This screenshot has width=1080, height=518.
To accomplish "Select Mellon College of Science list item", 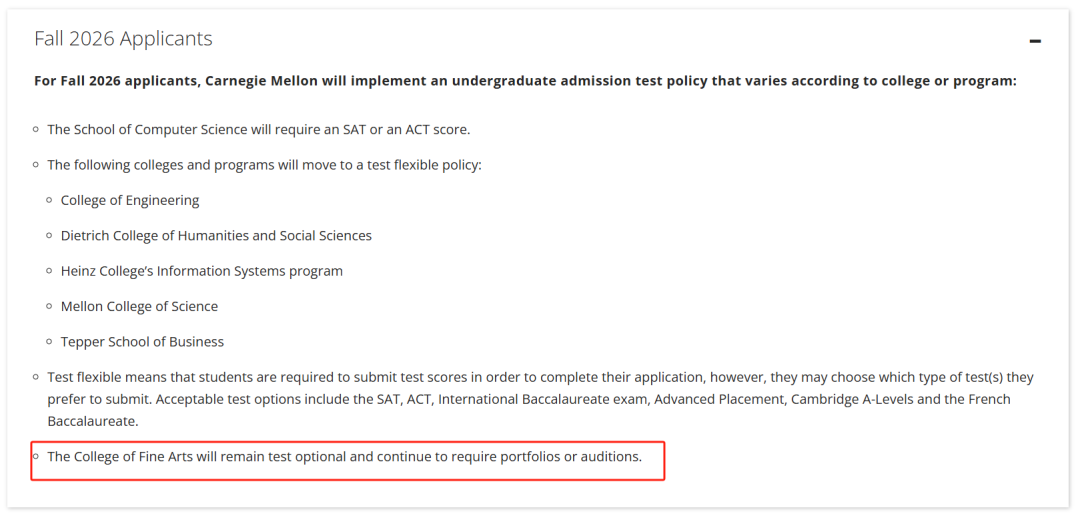I will coord(139,307).
